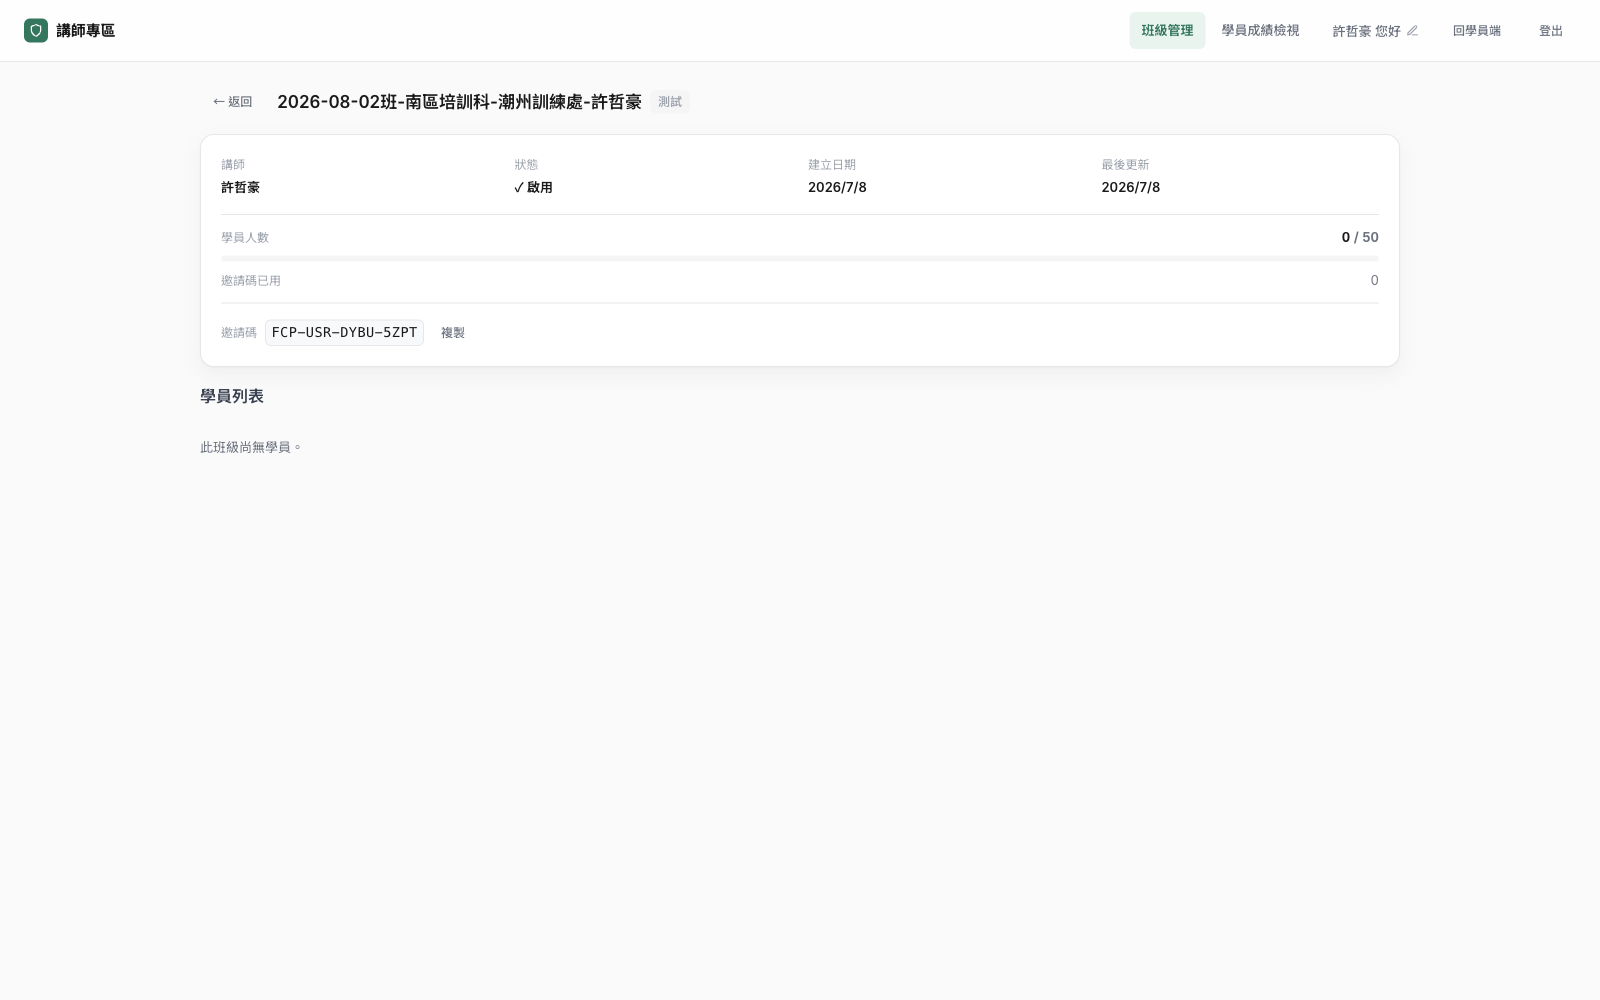This screenshot has width=1600, height=1000.
Task: Open the 班級管理 tab
Action: point(1167,31)
